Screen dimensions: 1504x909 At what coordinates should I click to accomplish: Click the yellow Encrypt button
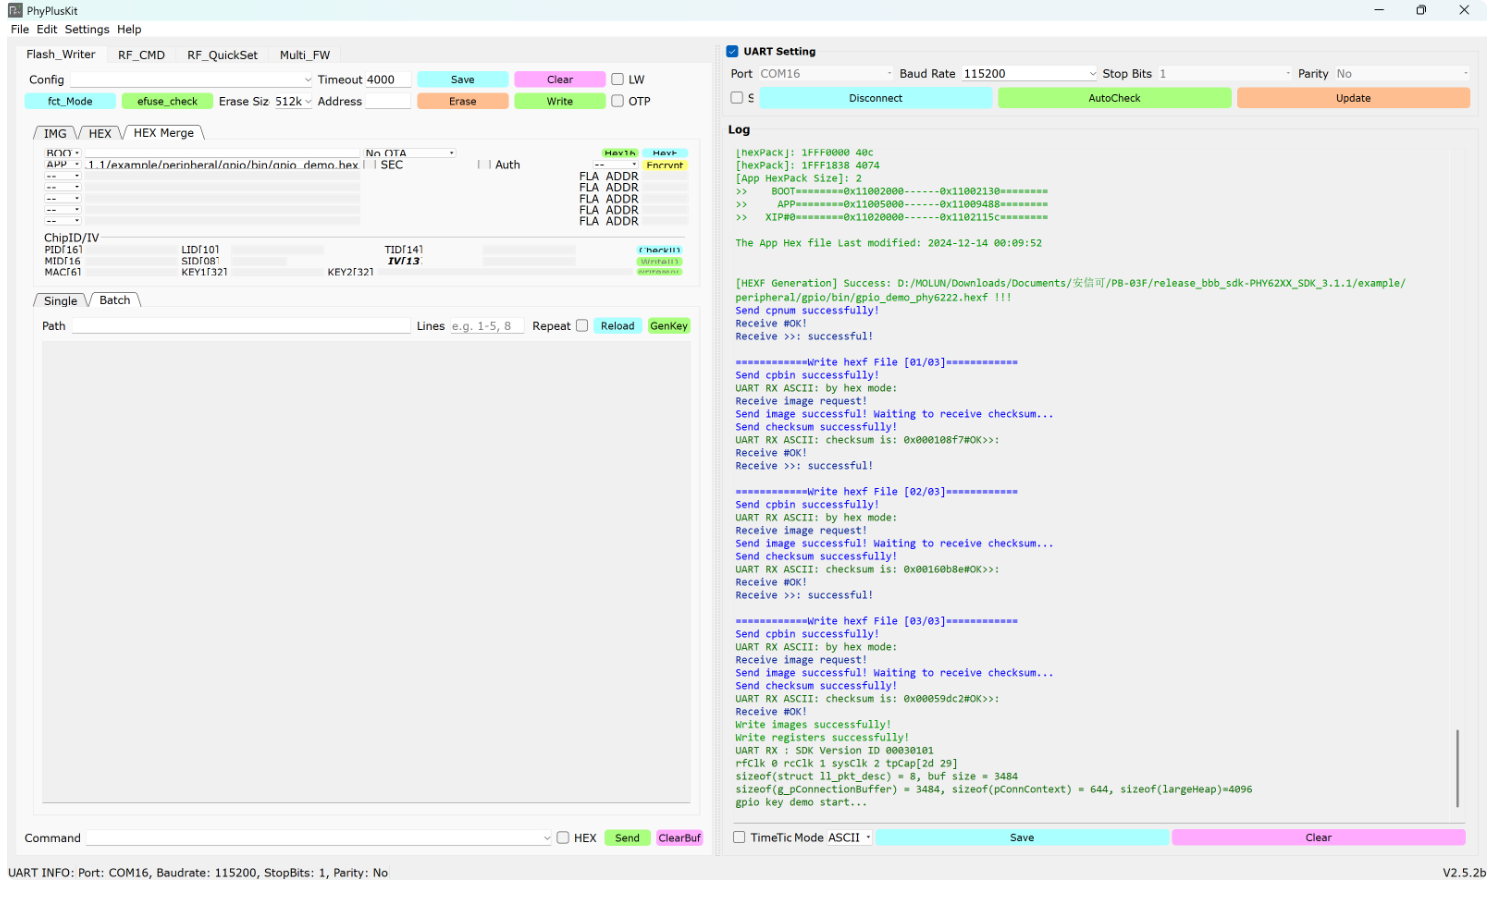coord(665,165)
